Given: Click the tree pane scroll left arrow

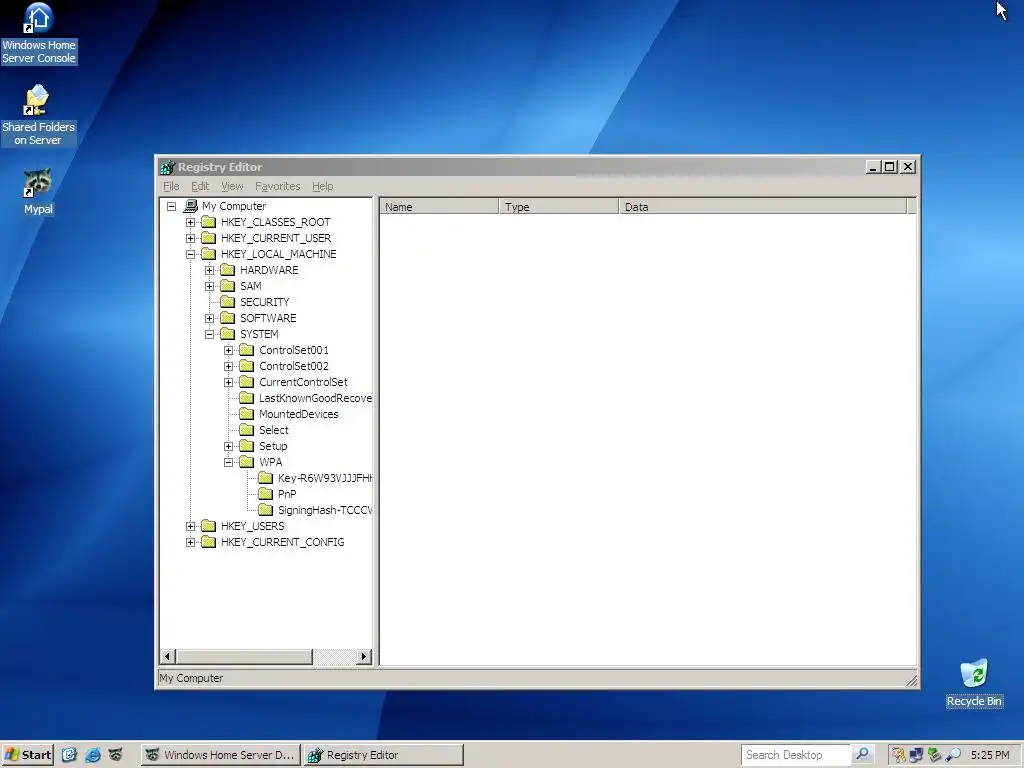Looking at the screenshot, I should [167, 656].
